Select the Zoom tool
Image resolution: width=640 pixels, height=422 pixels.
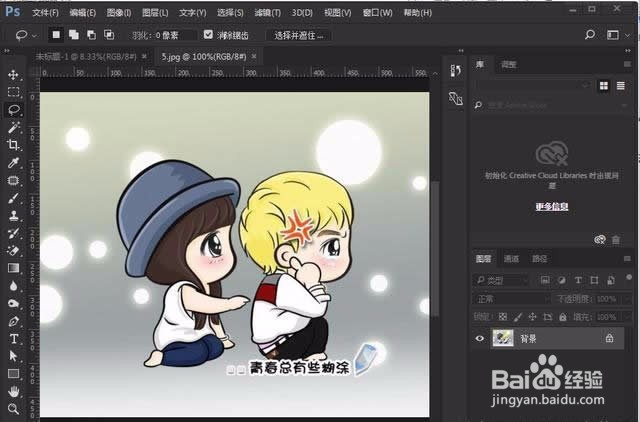13,409
